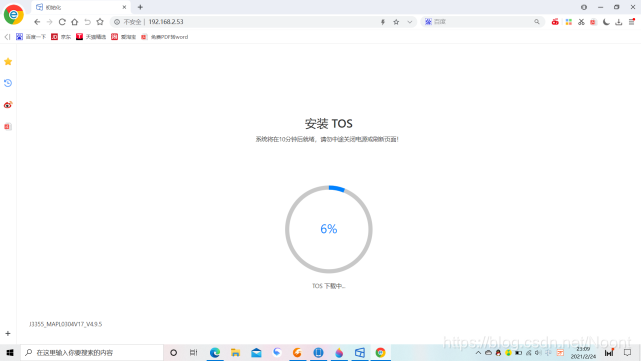Open sidebar red PDF icon

click(7, 127)
